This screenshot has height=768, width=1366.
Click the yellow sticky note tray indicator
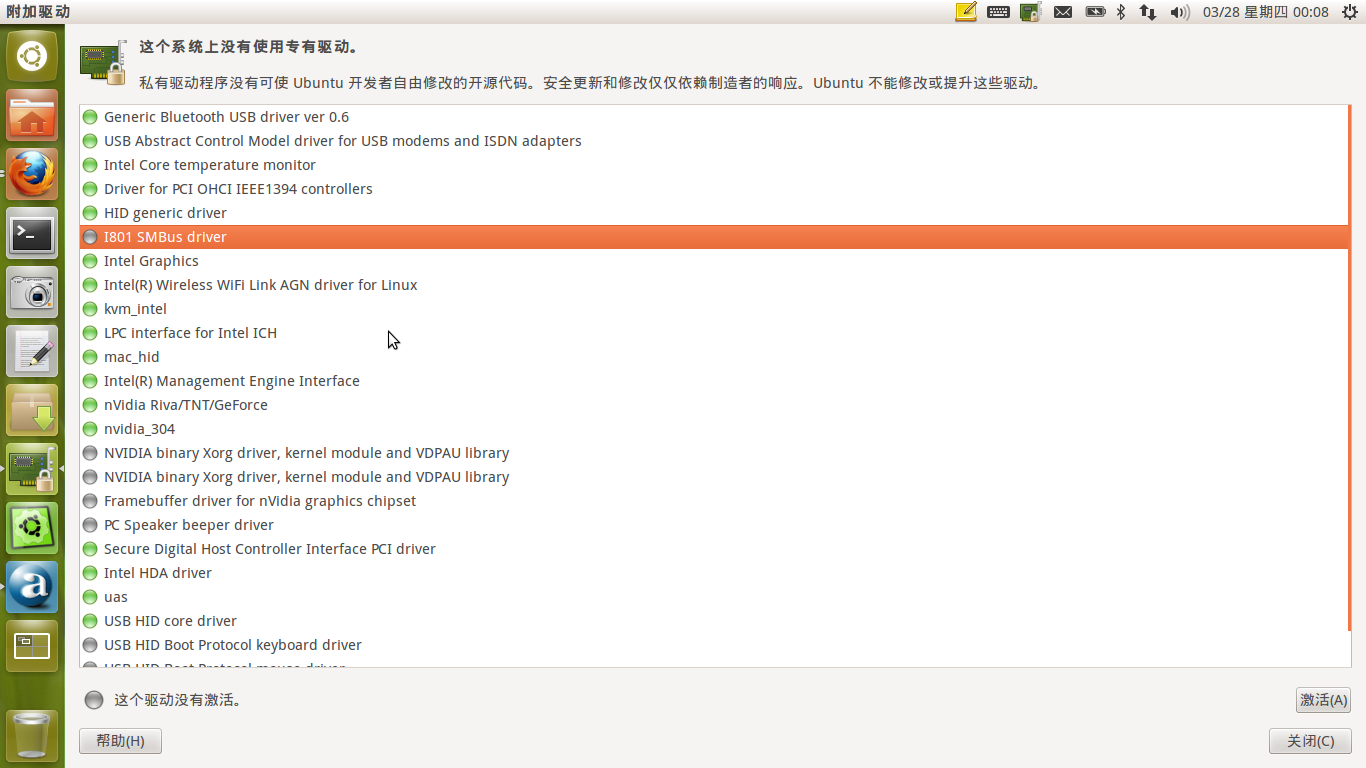pyautogui.click(x=965, y=12)
